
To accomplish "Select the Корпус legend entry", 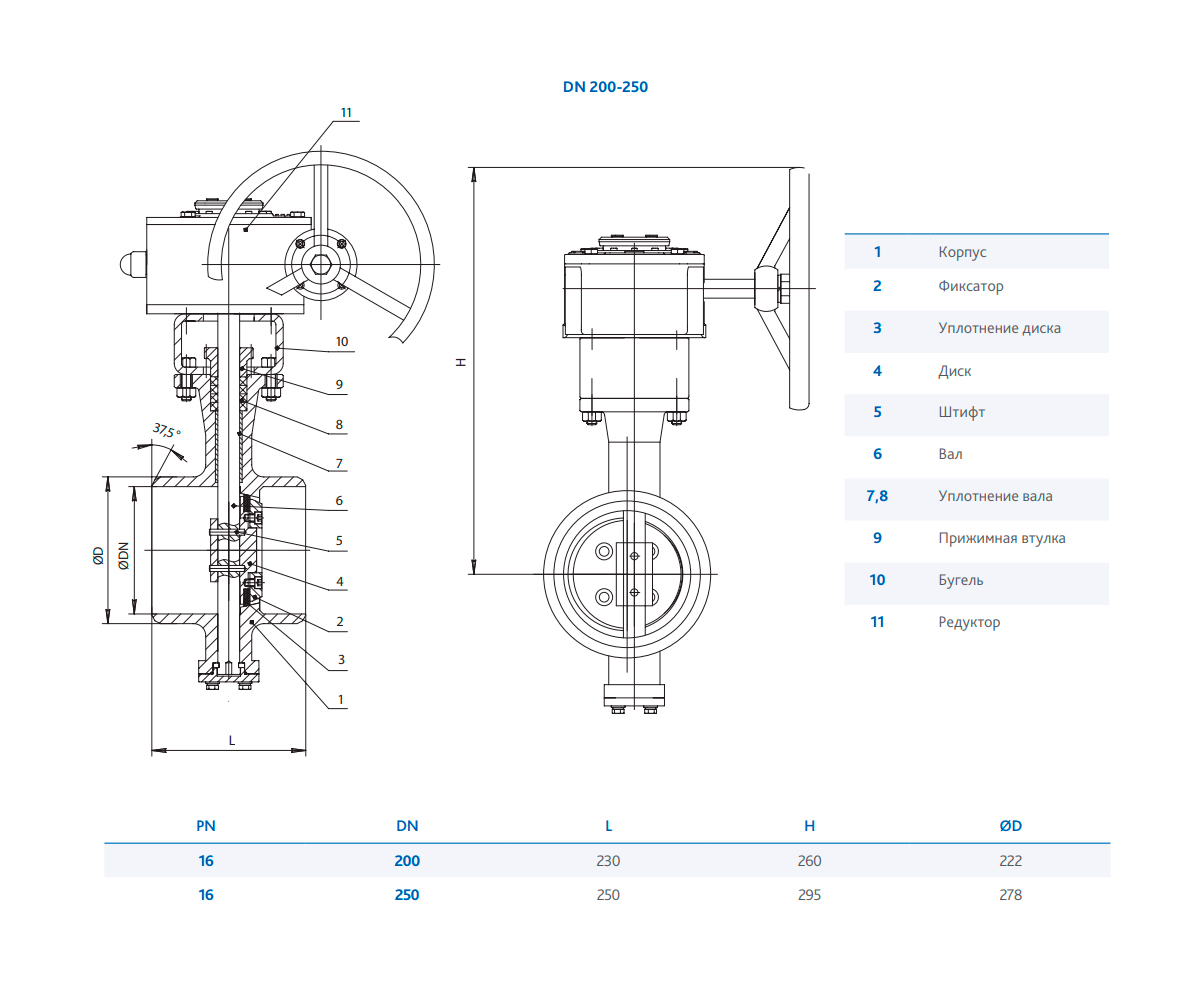I will 962,252.
